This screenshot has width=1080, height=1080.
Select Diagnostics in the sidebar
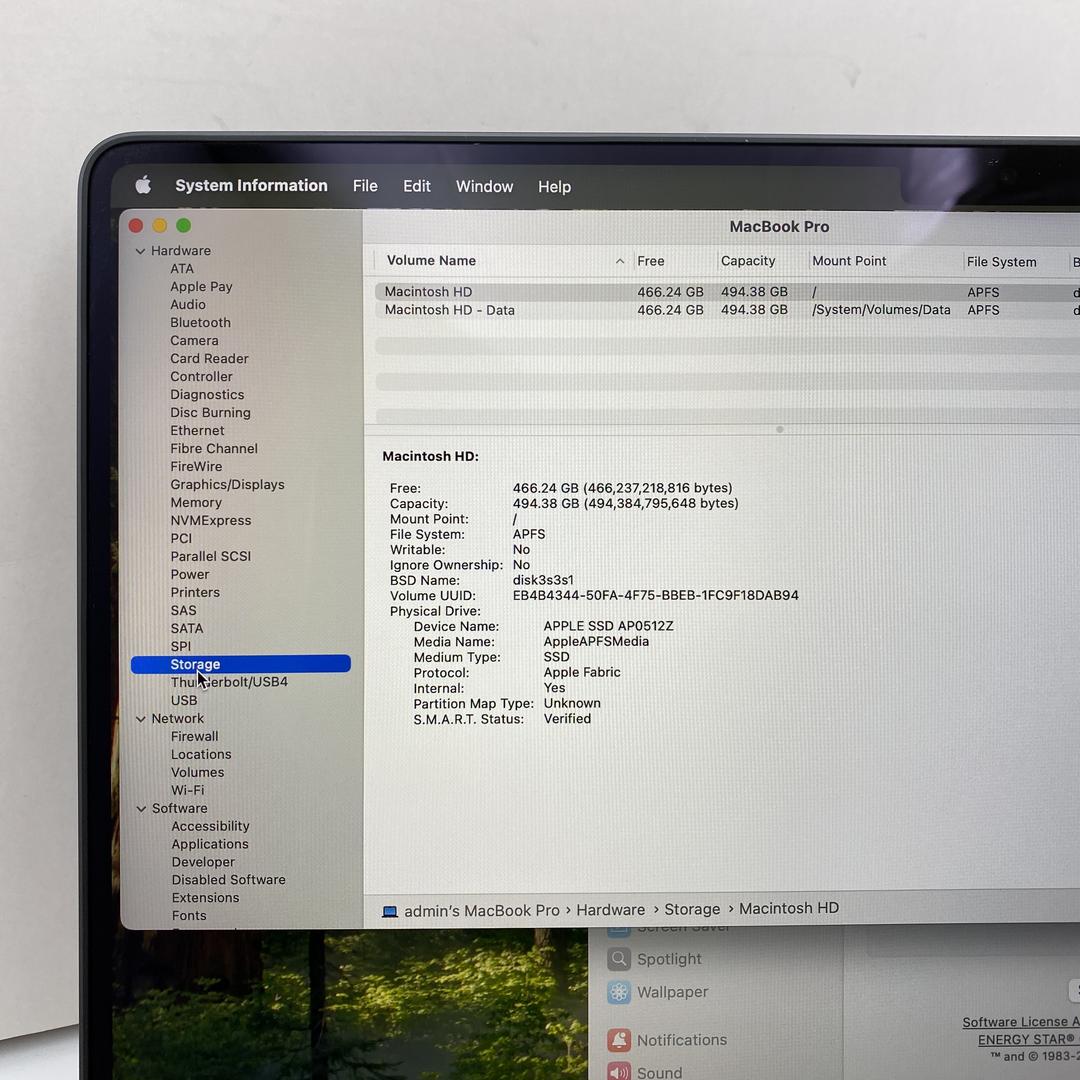[x=207, y=395]
